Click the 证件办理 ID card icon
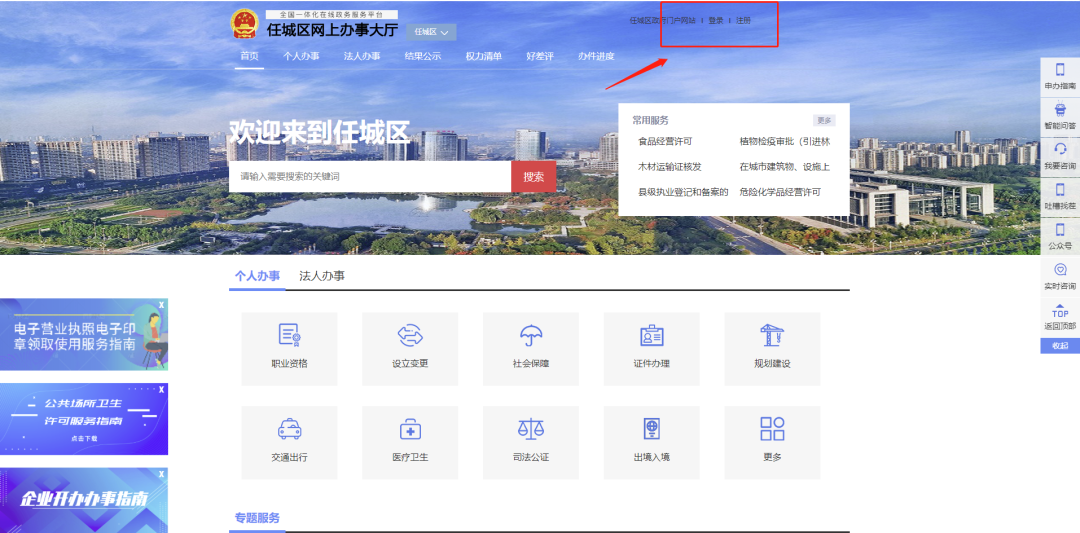The width and height of the screenshot is (1080, 533). click(x=651, y=337)
